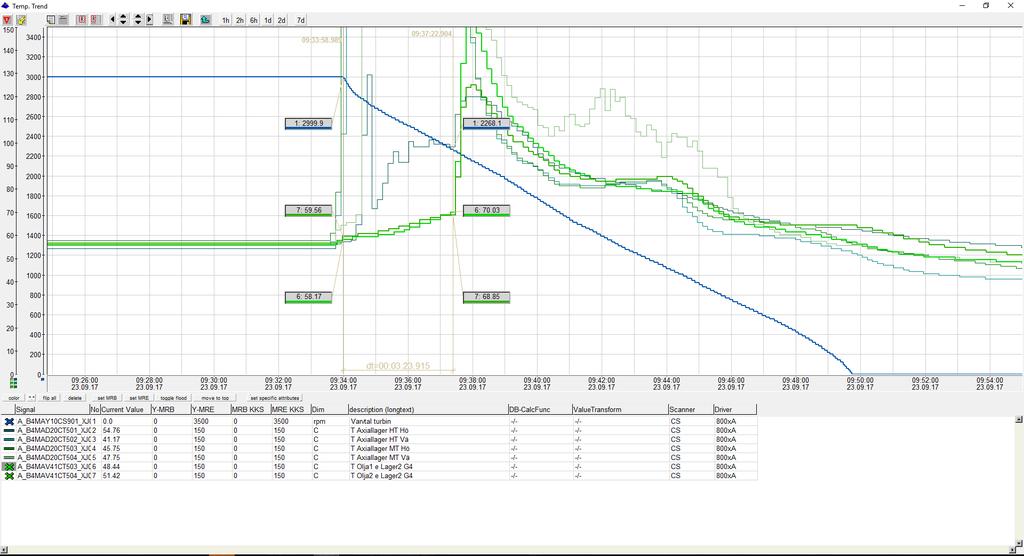Click the 'toggle flood' button

(x=174, y=398)
